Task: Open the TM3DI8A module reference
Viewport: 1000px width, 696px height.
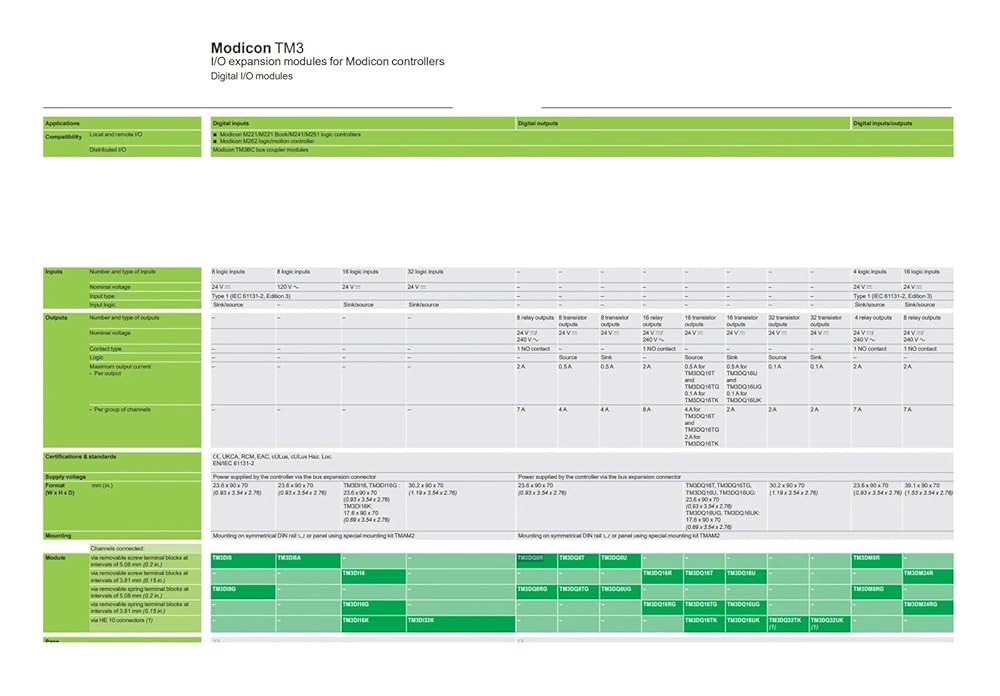Action: click(x=289, y=558)
